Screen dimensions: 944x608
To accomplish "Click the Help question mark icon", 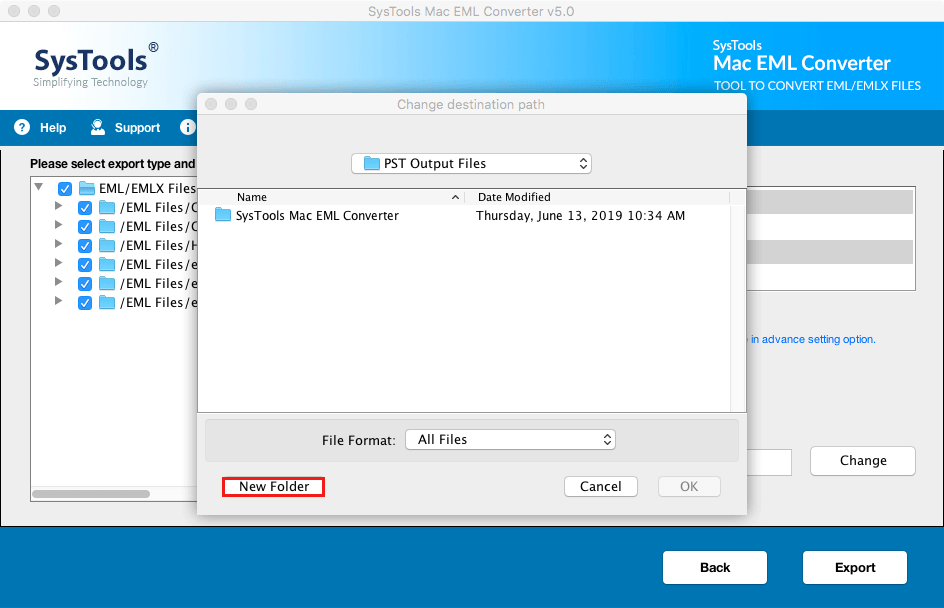I will (x=22, y=128).
